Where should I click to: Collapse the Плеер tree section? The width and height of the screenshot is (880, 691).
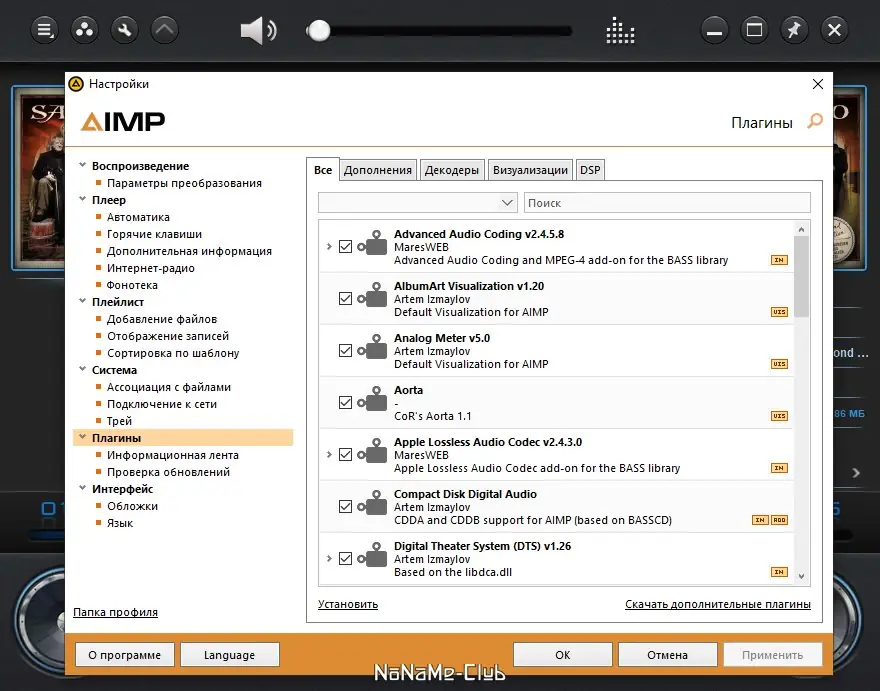tap(82, 199)
